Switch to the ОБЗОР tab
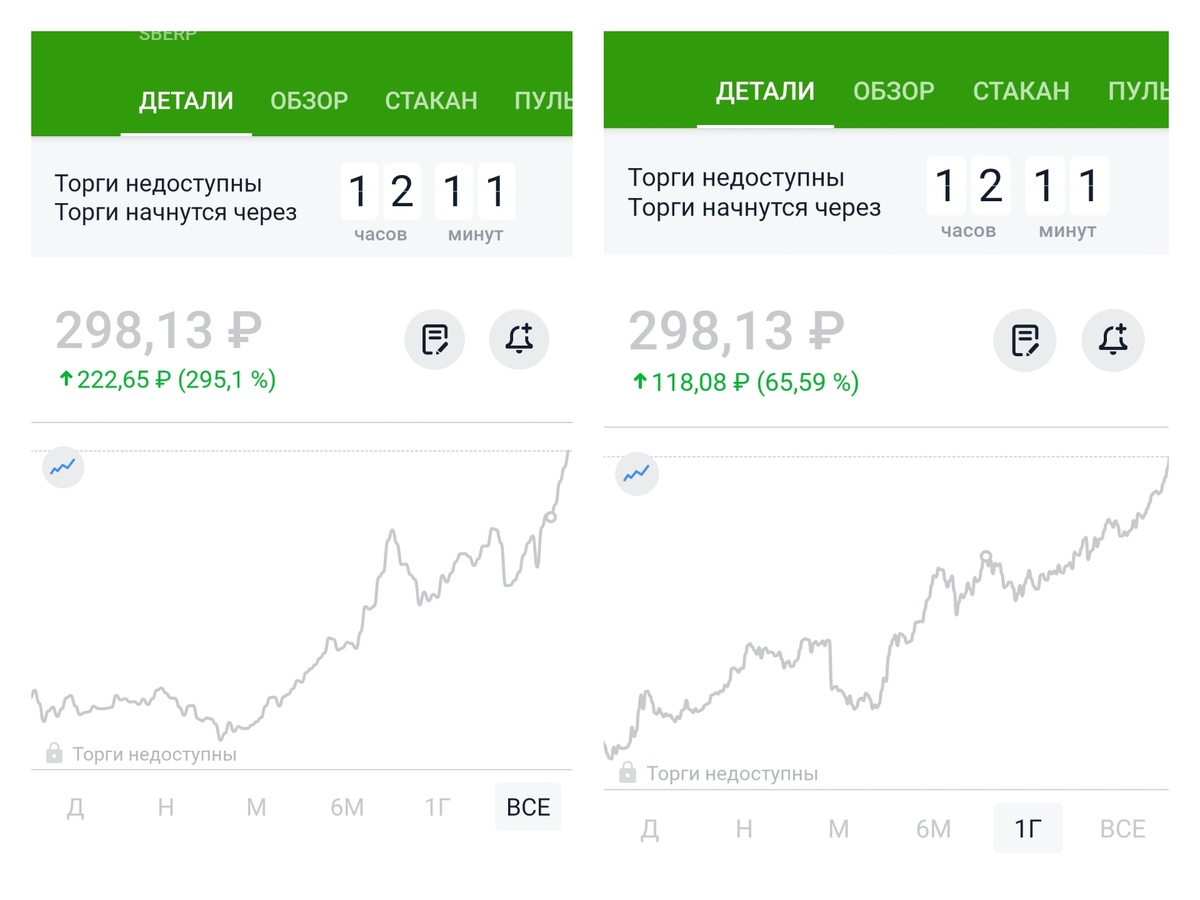 pos(308,100)
